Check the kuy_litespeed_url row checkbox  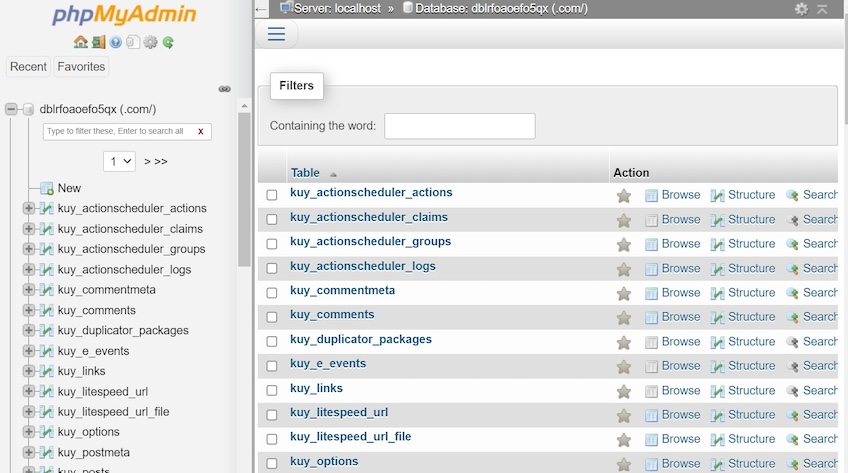(x=272, y=415)
